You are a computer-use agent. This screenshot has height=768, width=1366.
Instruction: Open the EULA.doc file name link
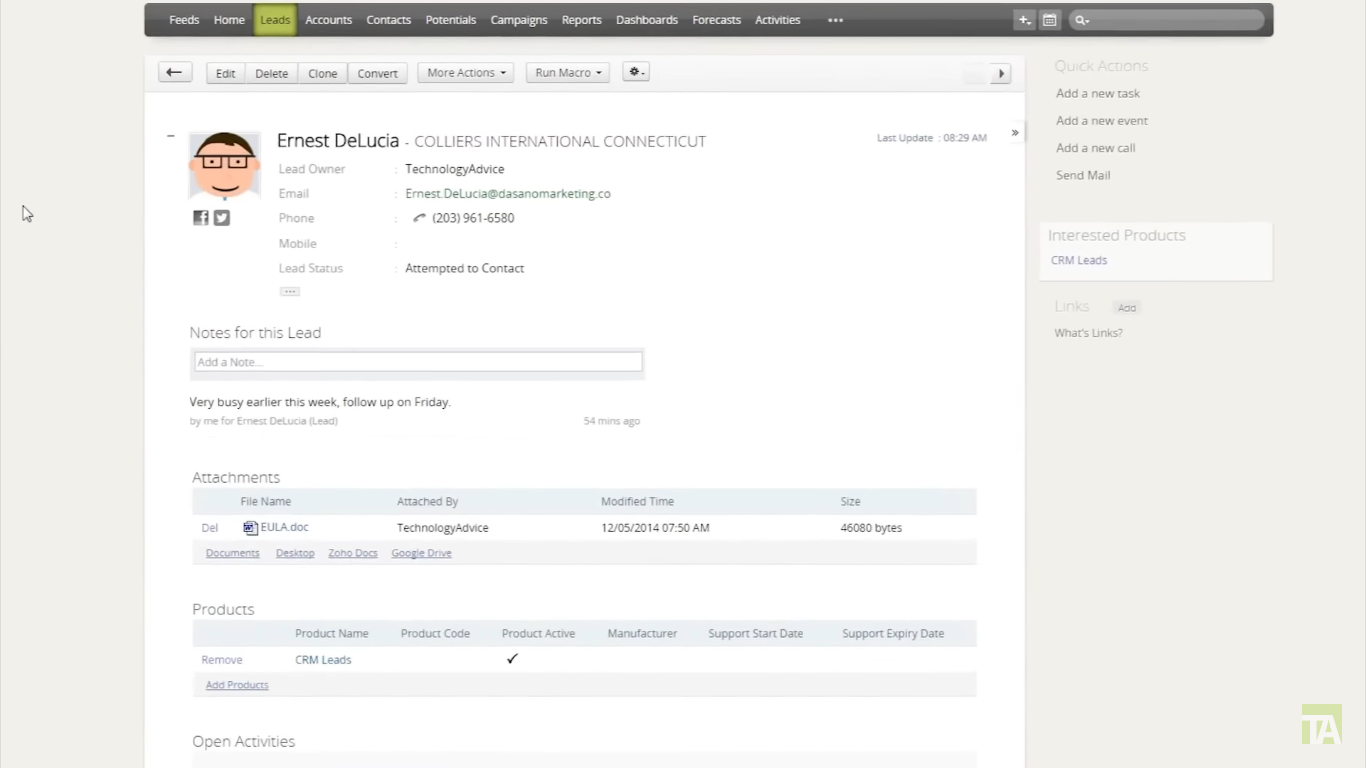pos(285,527)
